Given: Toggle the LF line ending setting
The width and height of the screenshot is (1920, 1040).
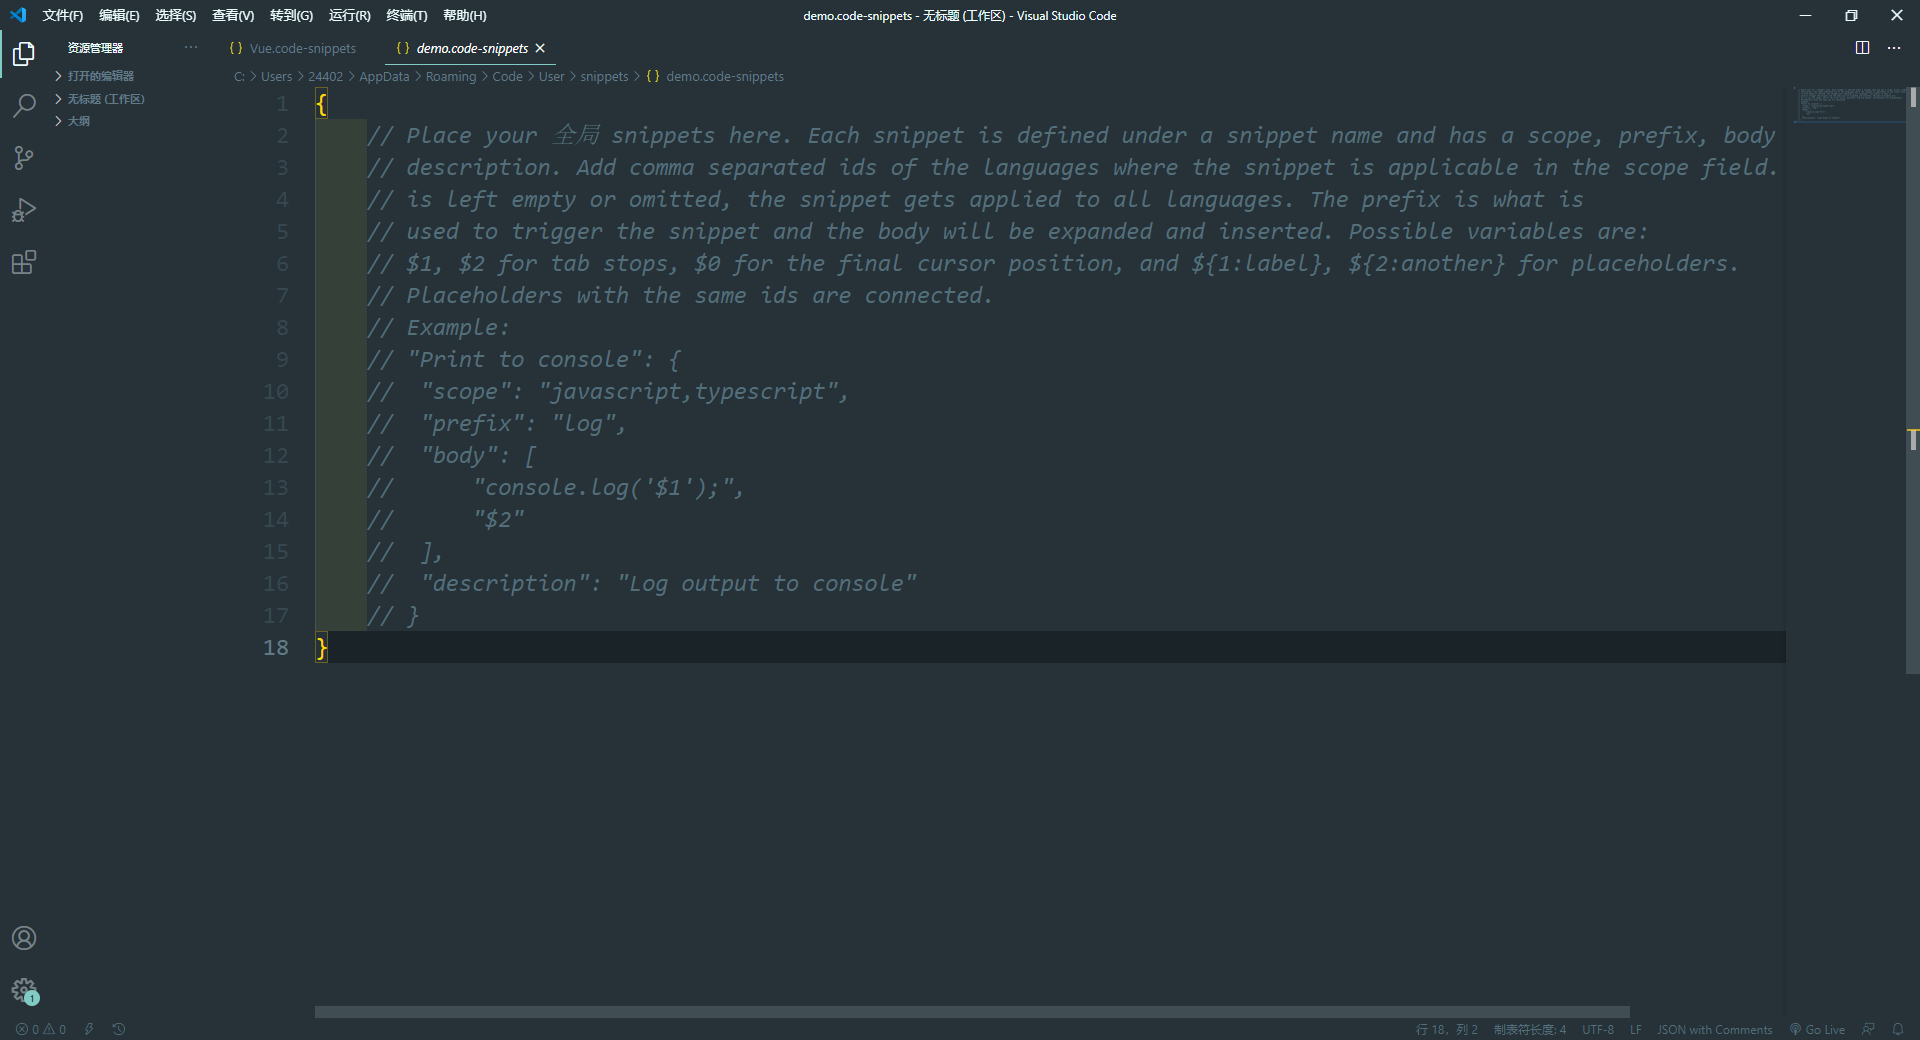Looking at the screenshot, I should coord(1636,1029).
